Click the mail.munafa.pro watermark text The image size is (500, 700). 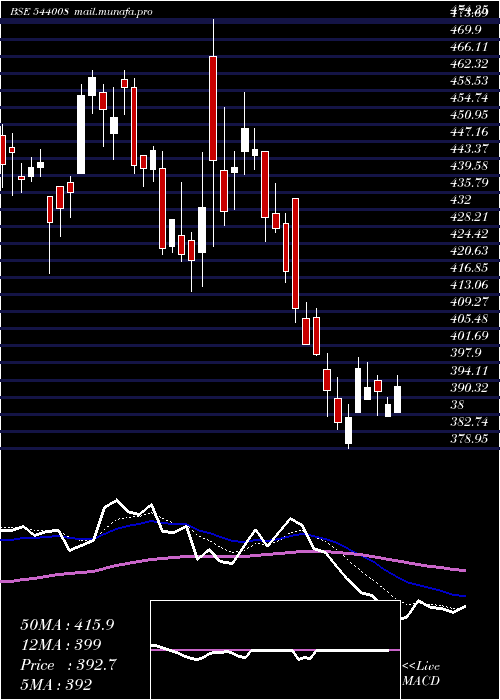tap(112, 12)
